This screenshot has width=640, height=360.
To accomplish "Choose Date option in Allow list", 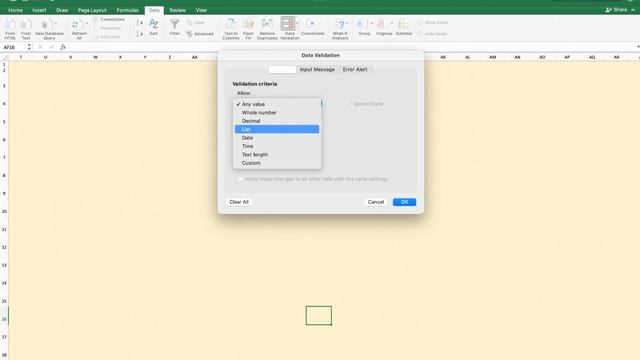I will coord(277,138).
